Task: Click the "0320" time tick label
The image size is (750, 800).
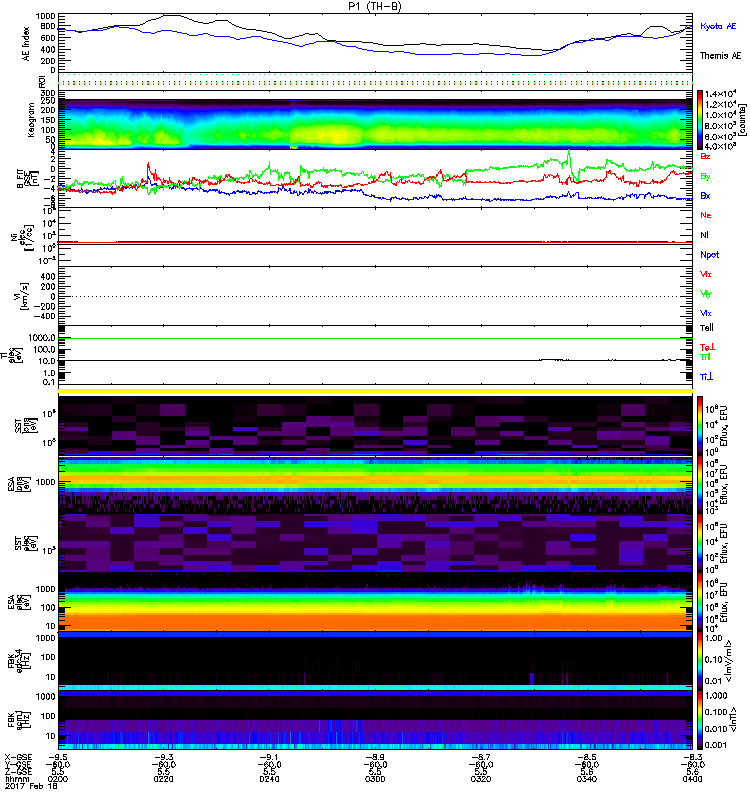Action: coord(481,779)
